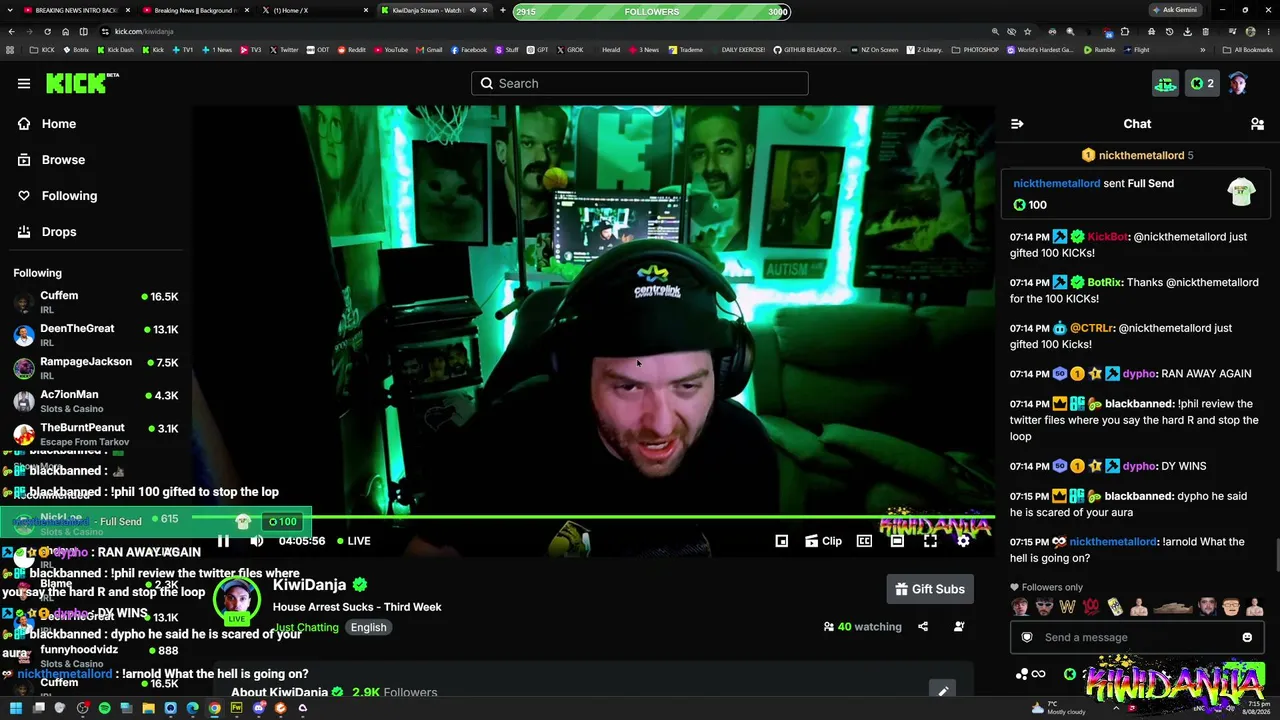The height and width of the screenshot is (720, 1280).
Task: Open RampageJackson channel in Following list
Action: tap(96, 368)
